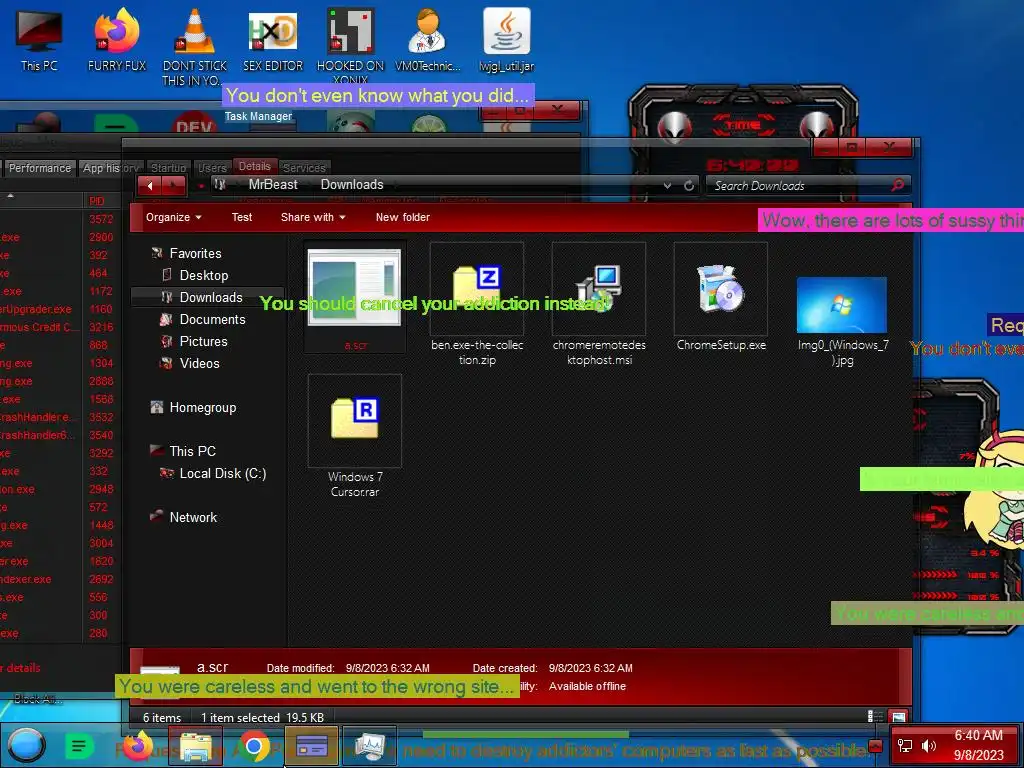Launch FURRY FUX Firefox desktop shortcut
This screenshot has width=1024, height=768.
click(x=117, y=39)
